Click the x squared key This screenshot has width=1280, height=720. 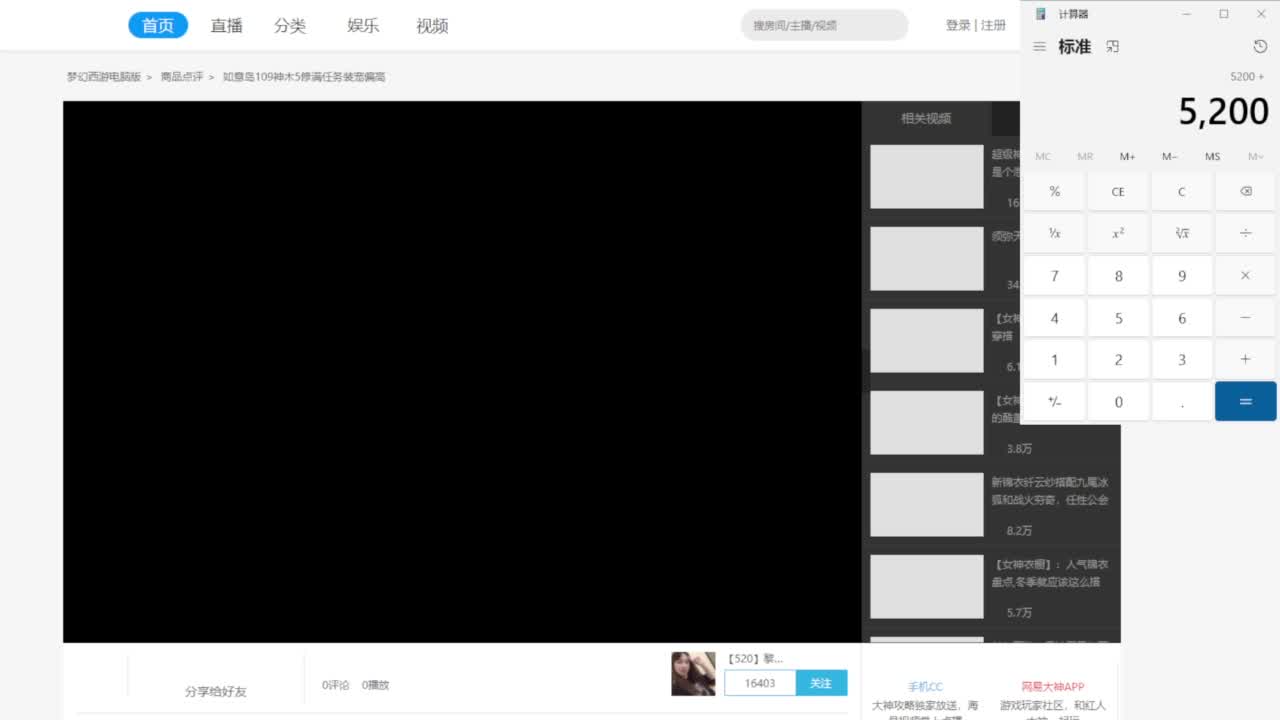click(x=1118, y=233)
